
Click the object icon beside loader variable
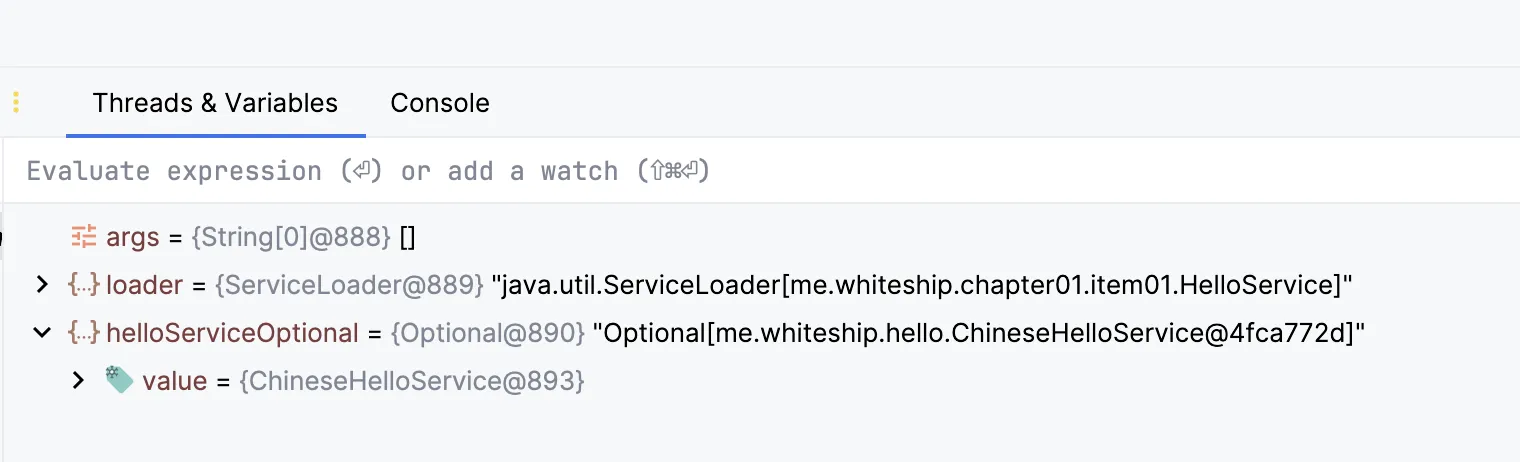coord(83,285)
